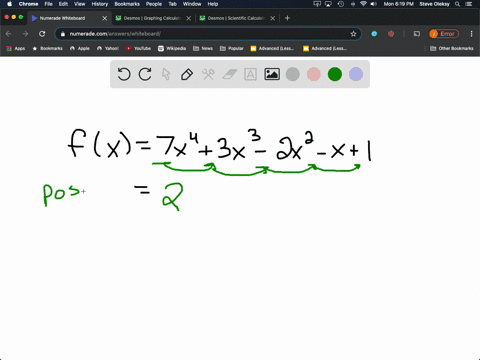Image resolution: width=480 pixels, height=360 pixels.
Task: Open the blue extension icon
Action: click(374, 34)
